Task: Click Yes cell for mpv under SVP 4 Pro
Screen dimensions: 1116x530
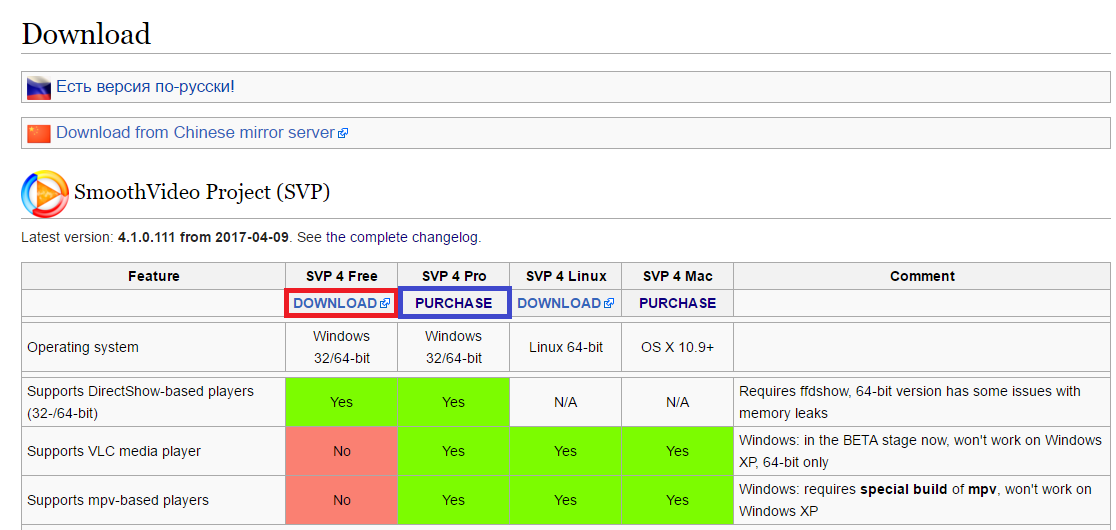Action: coord(453,500)
